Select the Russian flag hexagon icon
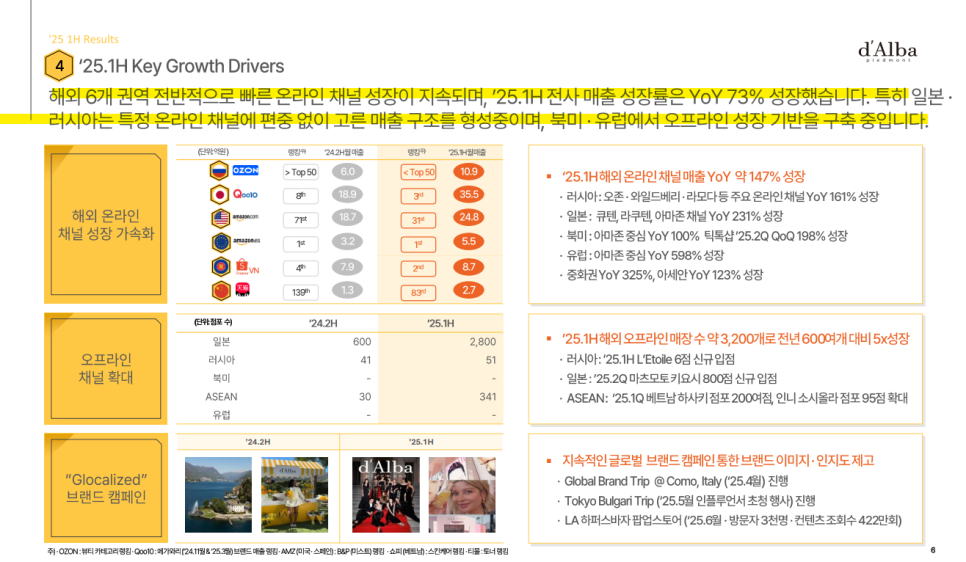966x562 pixels. point(219,170)
